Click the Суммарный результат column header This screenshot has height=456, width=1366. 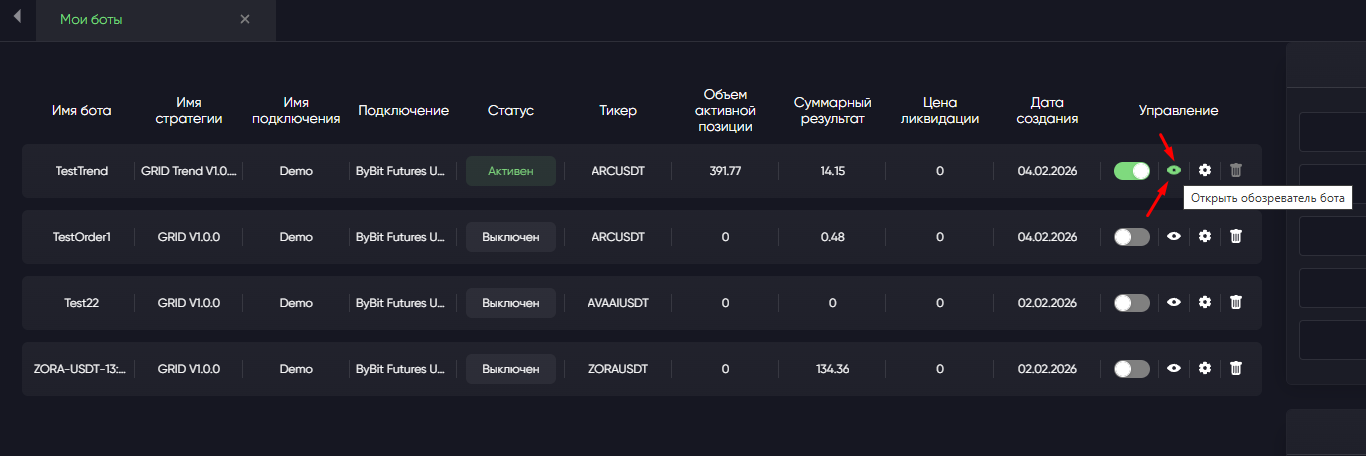tap(832, 110)
